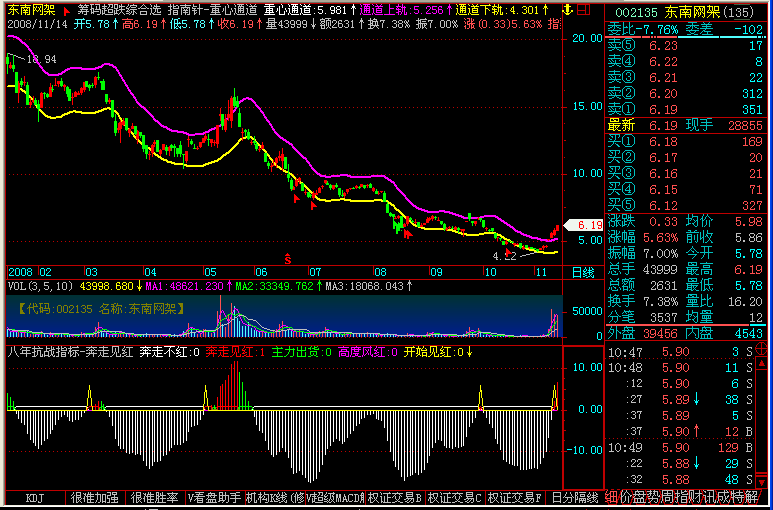Click 现手 28855 value
Image resolution: width=773 pixels, height=510 pixels.
(744, 125)
